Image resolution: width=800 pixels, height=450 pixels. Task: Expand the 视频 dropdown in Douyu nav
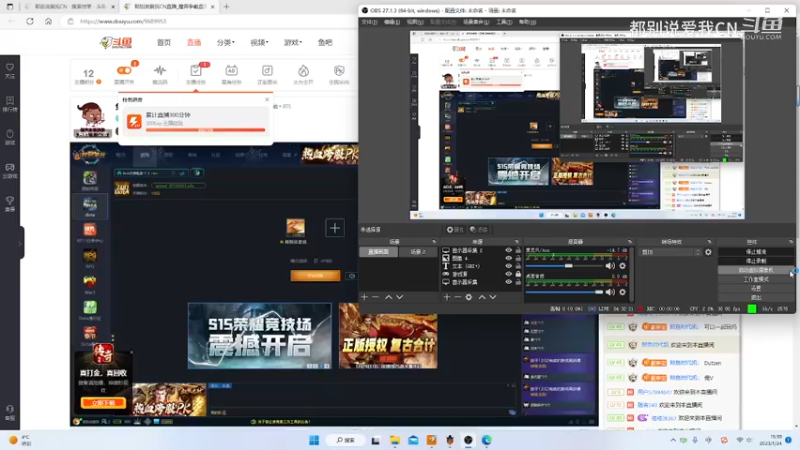259,42
